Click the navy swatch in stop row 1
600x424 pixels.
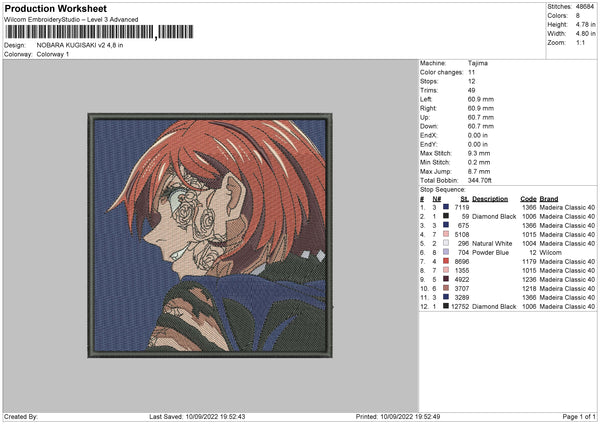click(446, 207)
